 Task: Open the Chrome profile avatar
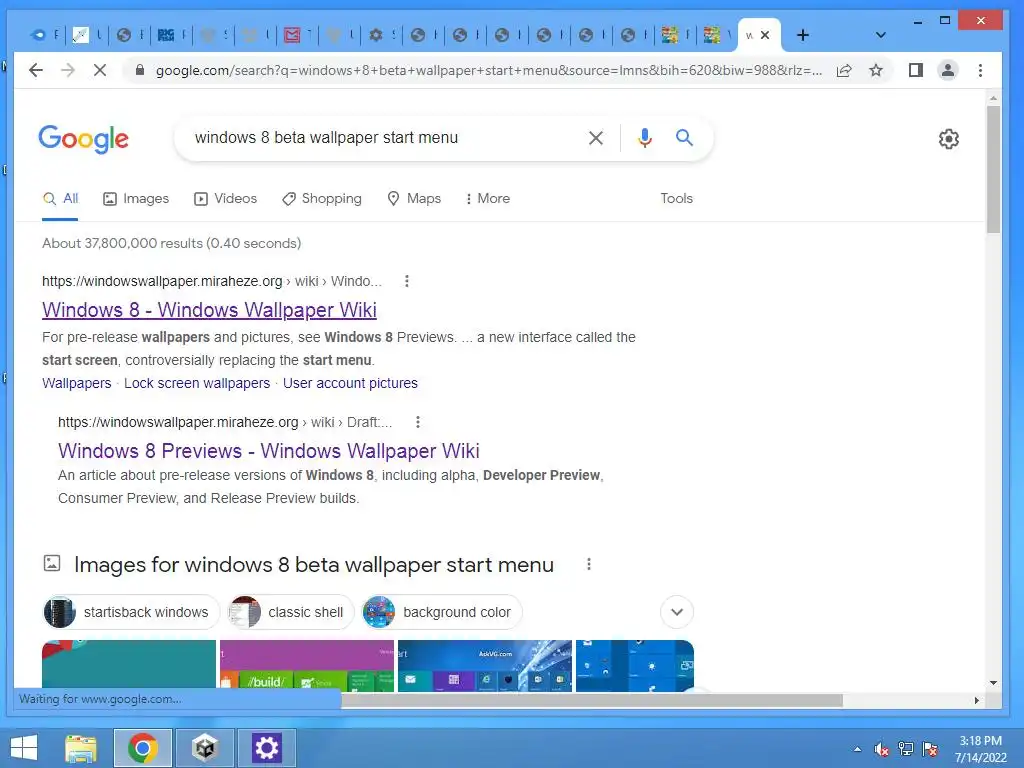click(948, 70)
